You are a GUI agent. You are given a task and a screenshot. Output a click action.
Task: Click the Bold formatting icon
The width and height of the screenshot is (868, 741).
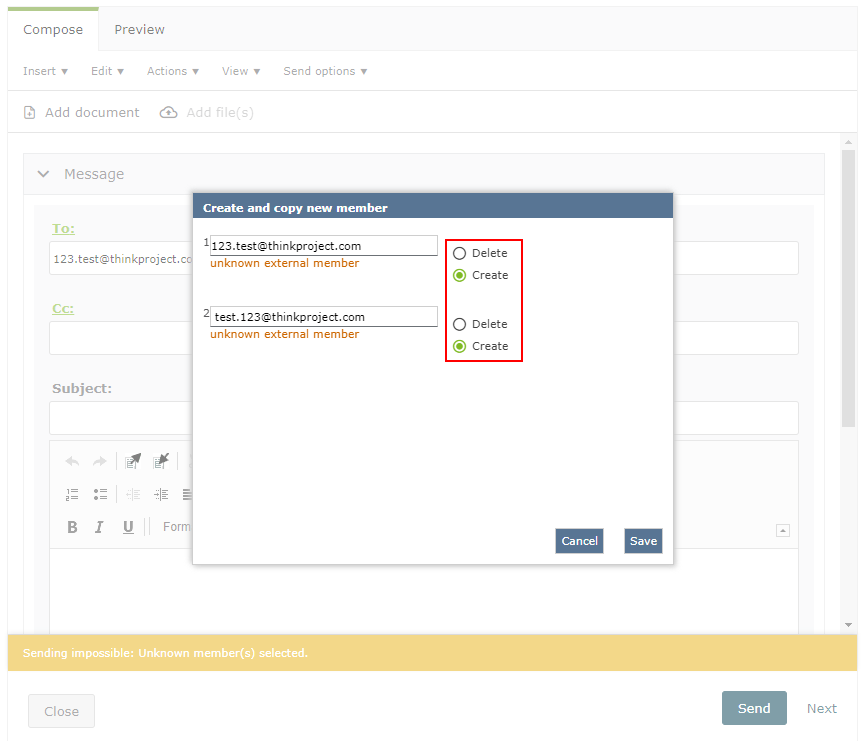tap(72, 527)
